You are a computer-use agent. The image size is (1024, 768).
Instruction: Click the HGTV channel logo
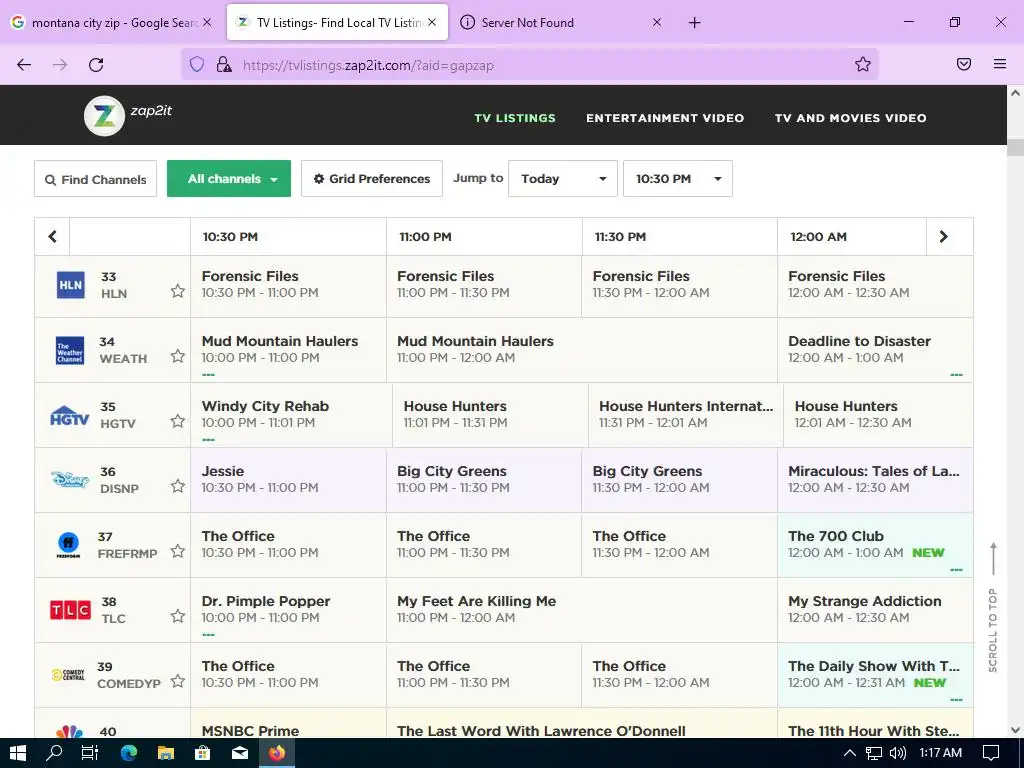(x=69, y=416)
